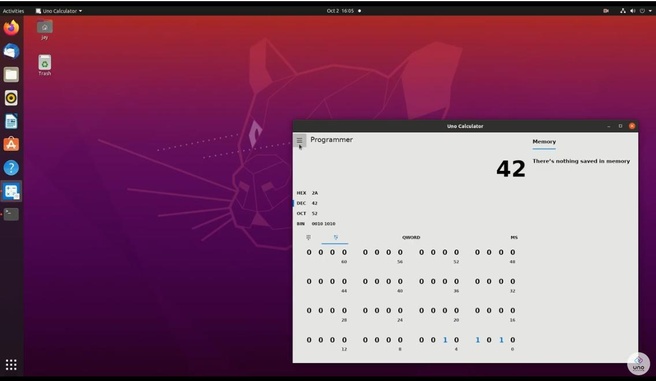Select the HEX 2A base row
Image resolution: width=656 pixels, height=381 pixels.
coord(410,193)
